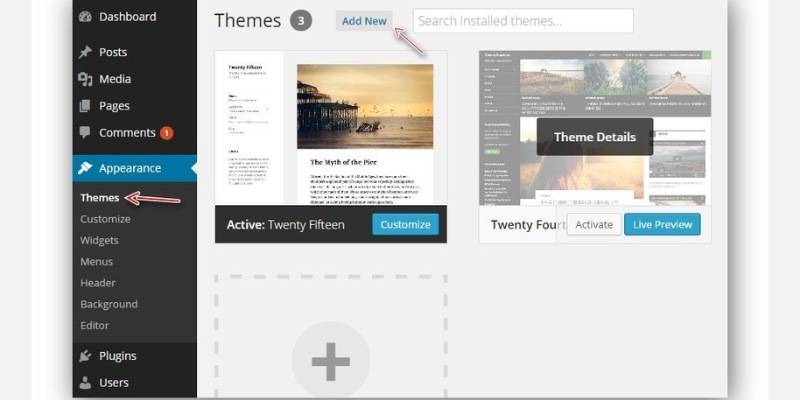The height and width of the screenshot is (400, 800).
Task: Open Menus under Appearance
Action: click(97, 261)
